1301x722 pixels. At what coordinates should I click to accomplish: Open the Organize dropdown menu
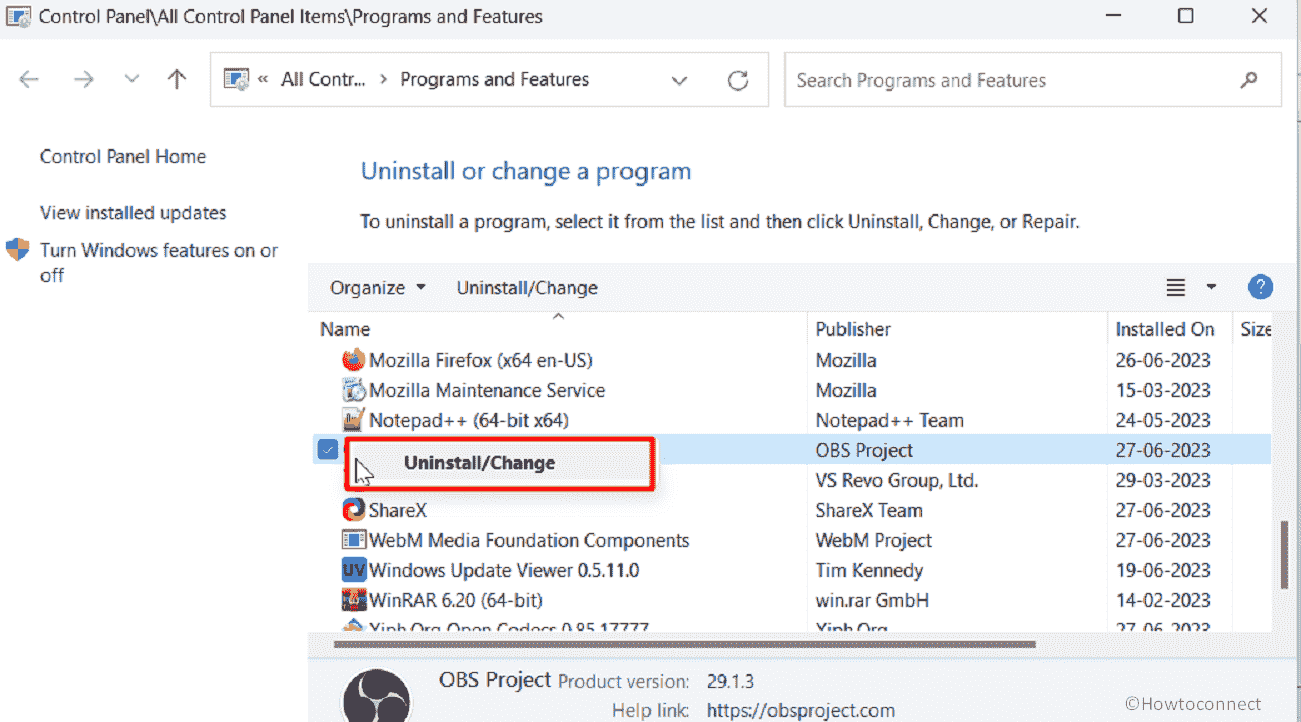[378, 288]
